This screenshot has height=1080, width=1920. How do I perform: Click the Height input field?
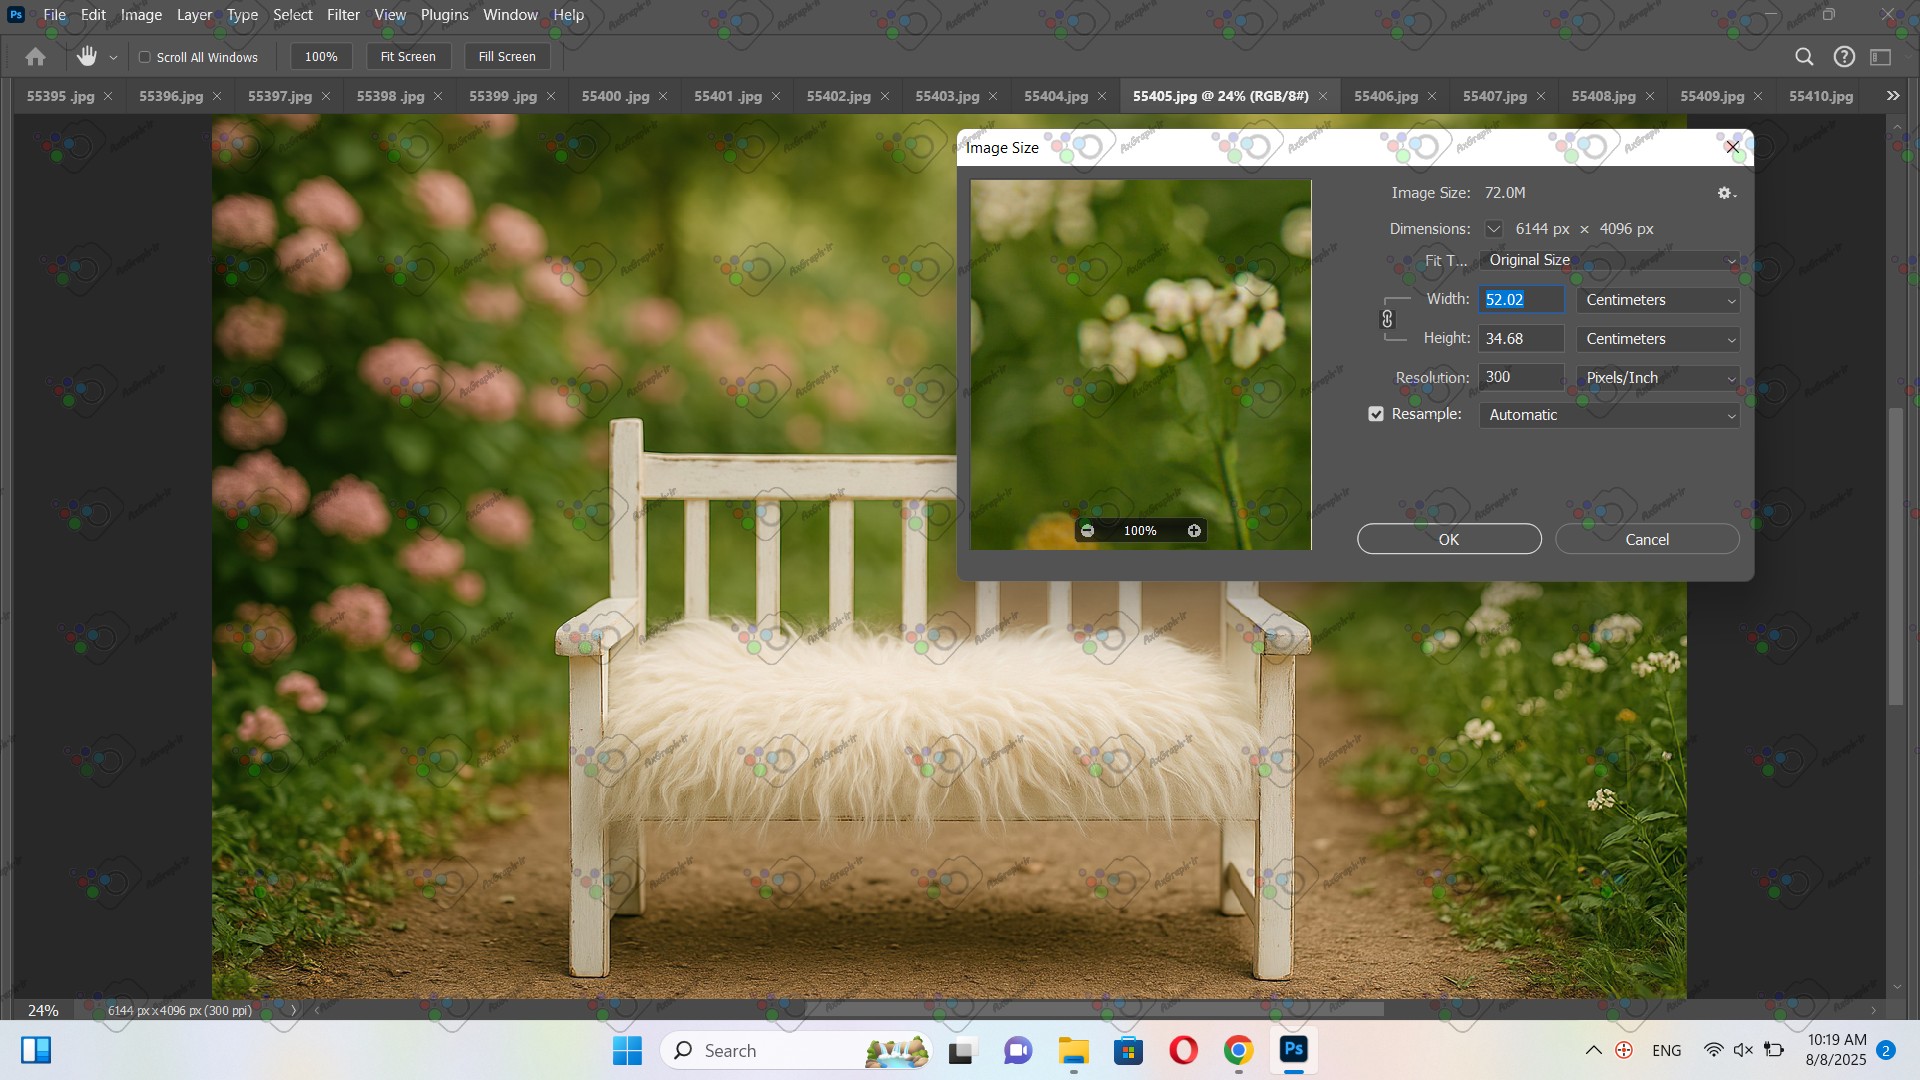[1520, 339]
